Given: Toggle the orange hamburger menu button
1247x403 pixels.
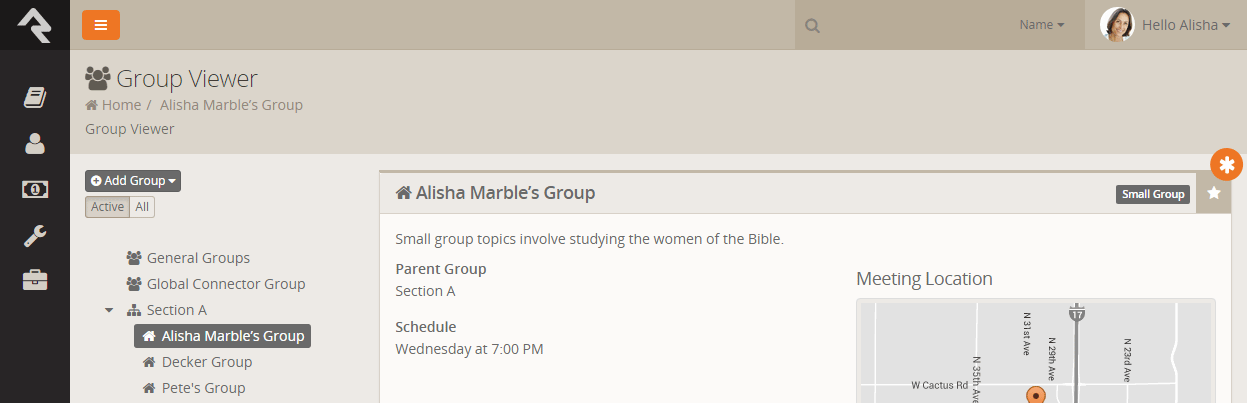Looking at the screenshot, I should click(101, 25).
